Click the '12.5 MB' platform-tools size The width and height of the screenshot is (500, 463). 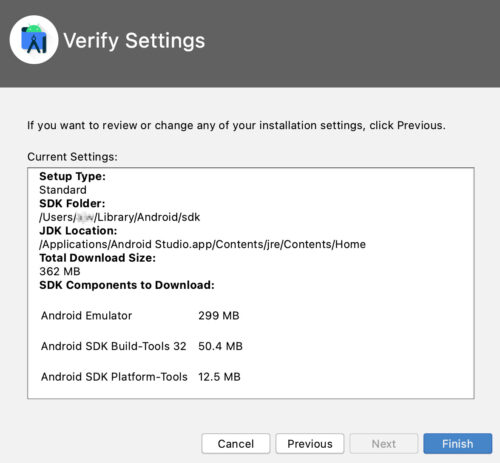219,377
